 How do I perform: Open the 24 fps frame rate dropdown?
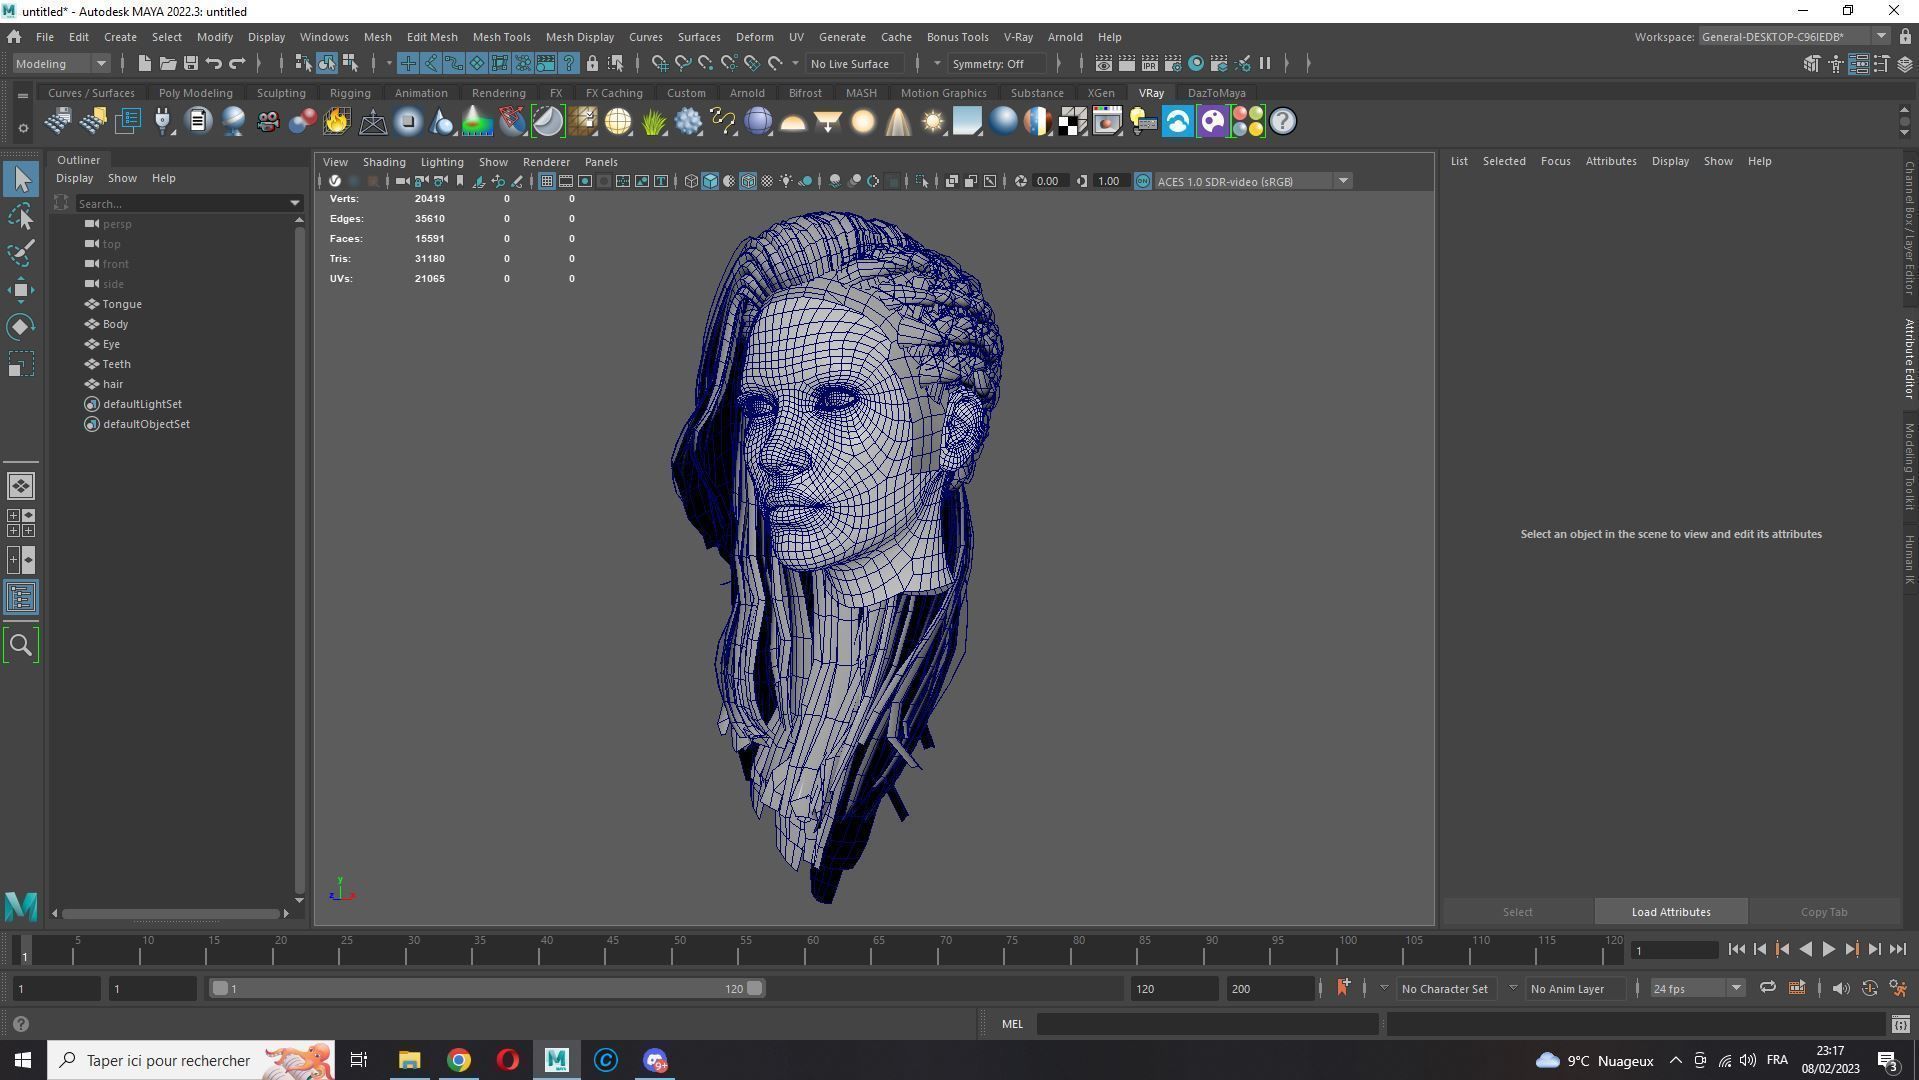coord(1697,989)
